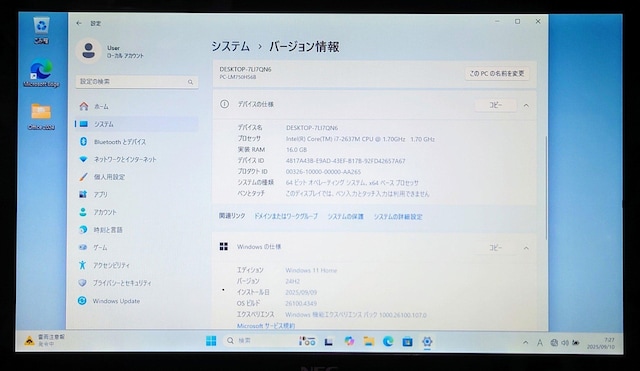Screen dimensions: 640x371
Task: Collapse the デバイスの仕様 section chevron
Action: coord(526,105)
